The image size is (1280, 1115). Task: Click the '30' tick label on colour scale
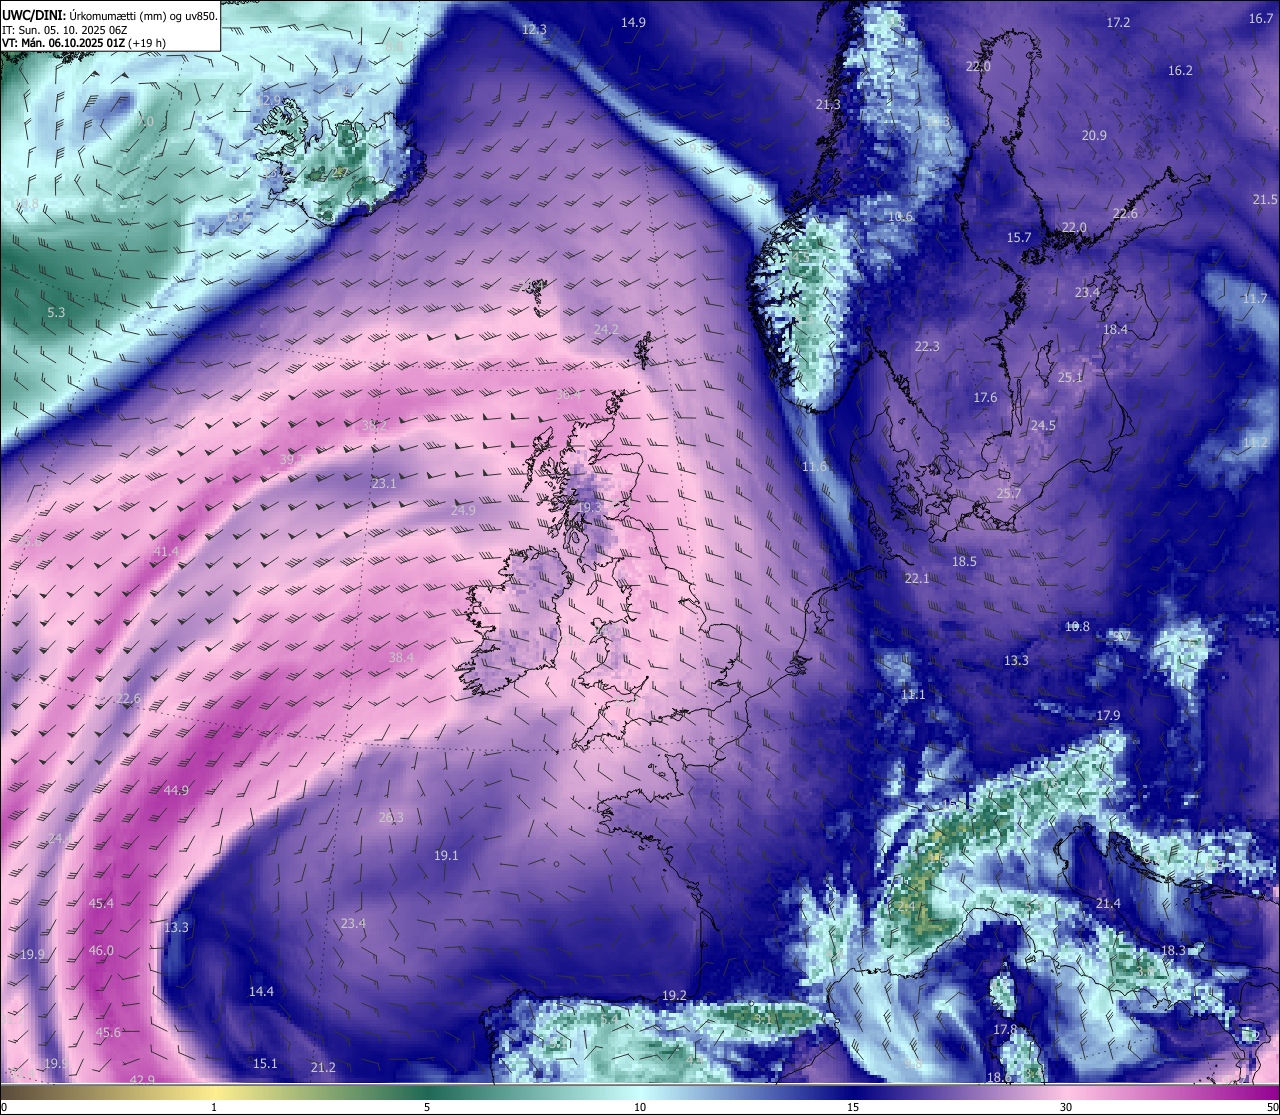pyautogui.click(x=1066, y=1107)
